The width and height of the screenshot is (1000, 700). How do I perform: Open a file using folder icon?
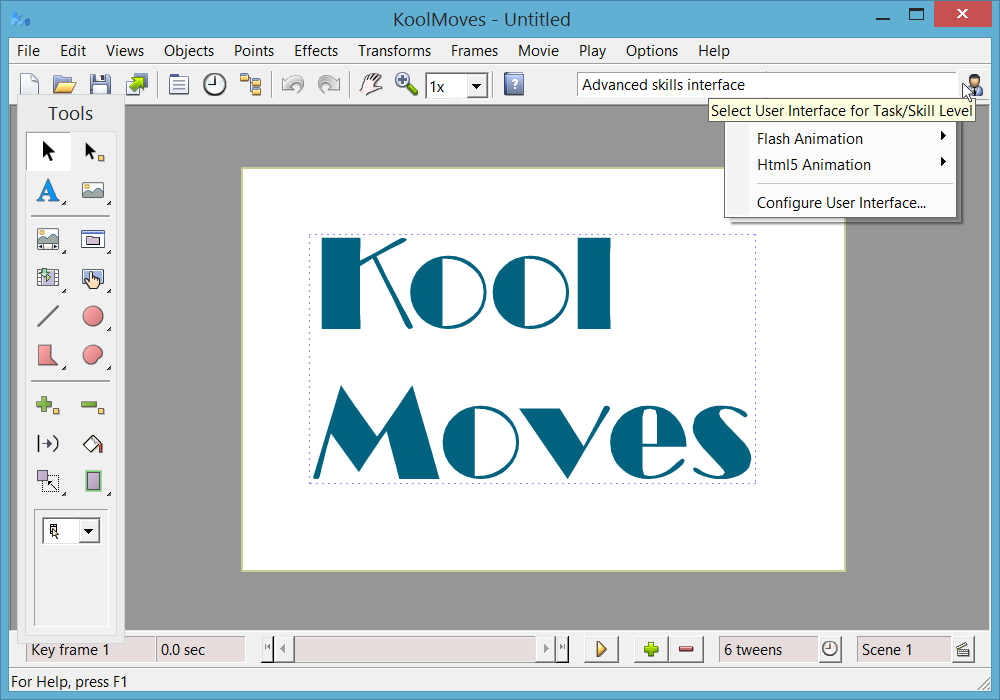(64, 84)
